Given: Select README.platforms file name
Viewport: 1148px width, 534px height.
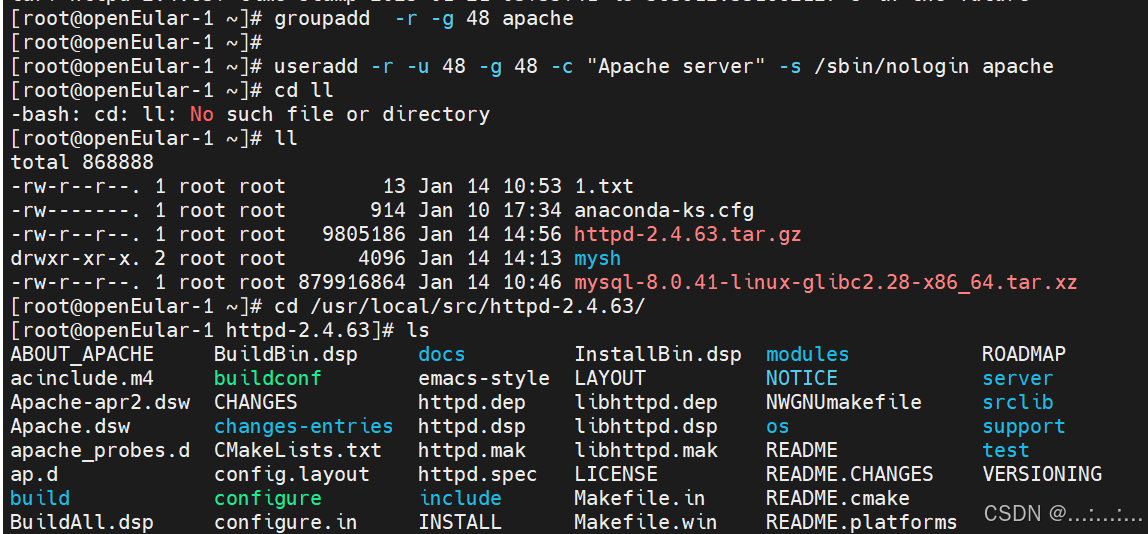Looking at the screenshot, I should pyautogui.click(x=862, y=522).
